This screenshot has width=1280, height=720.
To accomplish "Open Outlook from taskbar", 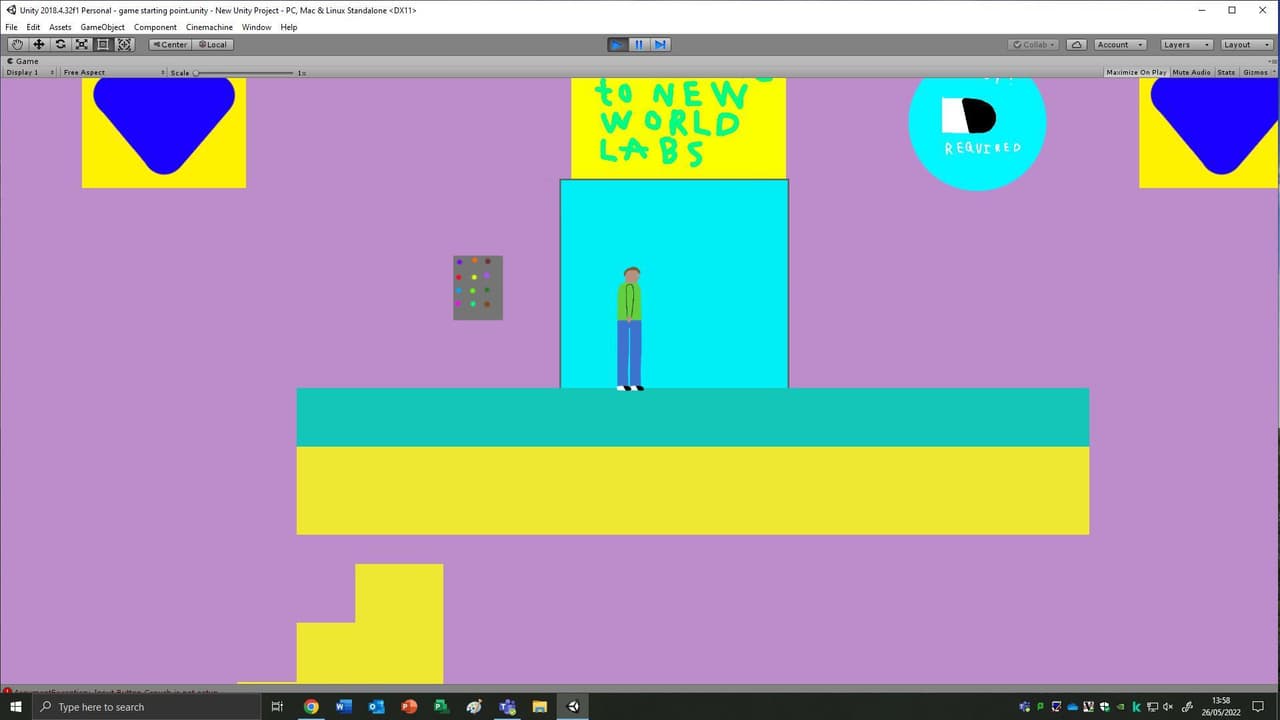I will pyautogui.click(x=376, y=707).
